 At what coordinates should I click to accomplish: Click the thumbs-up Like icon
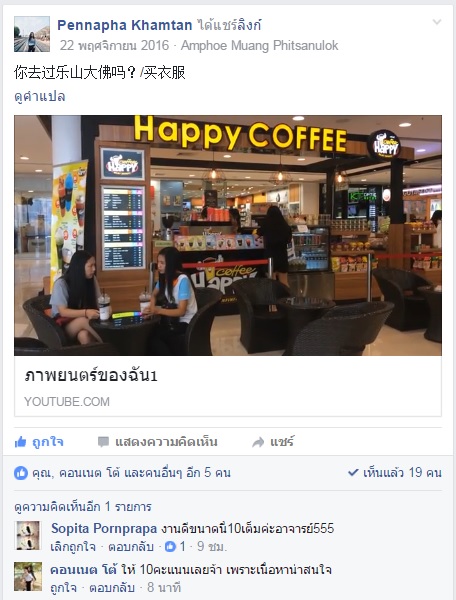point(20,442)
